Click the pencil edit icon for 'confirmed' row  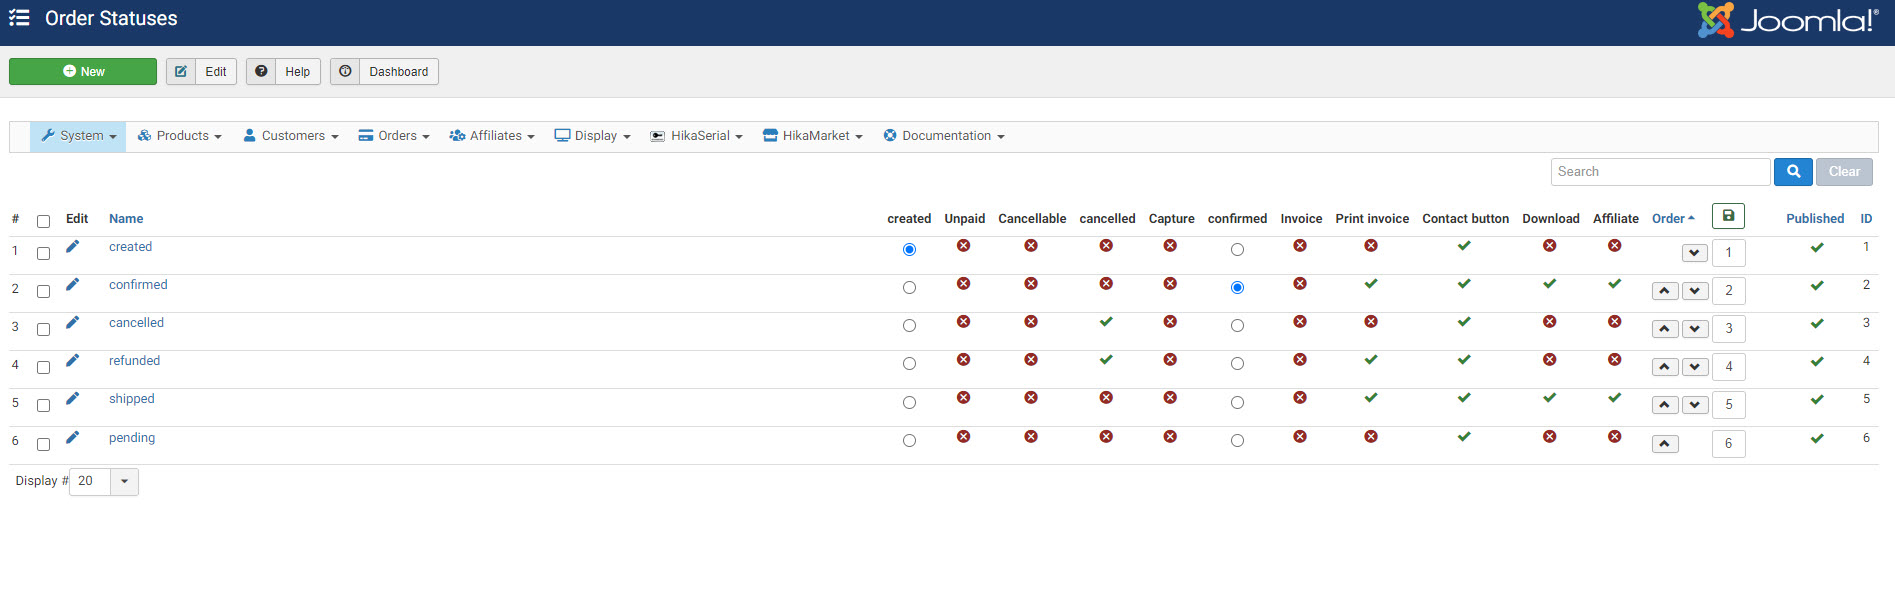(x=72, y=285)
